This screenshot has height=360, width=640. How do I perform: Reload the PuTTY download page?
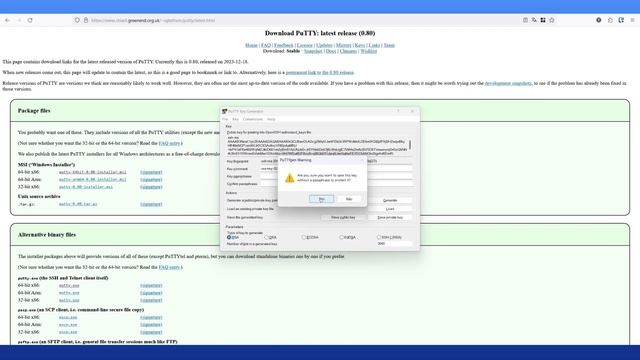click(x=30, y=20)
